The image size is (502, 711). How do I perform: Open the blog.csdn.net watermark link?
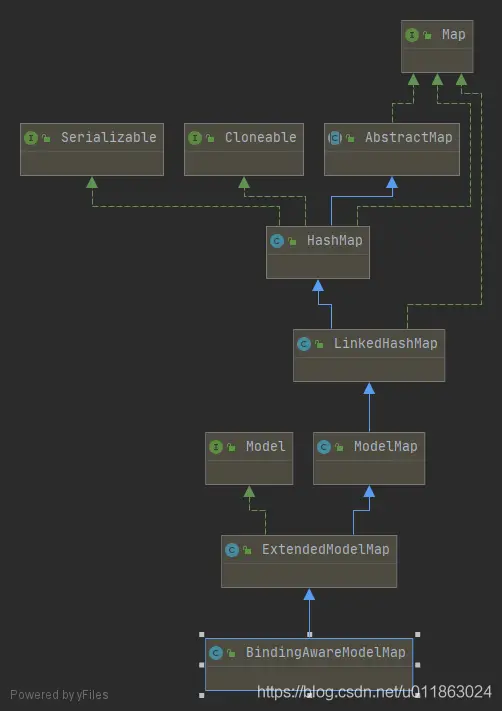[x=375, y=692]
